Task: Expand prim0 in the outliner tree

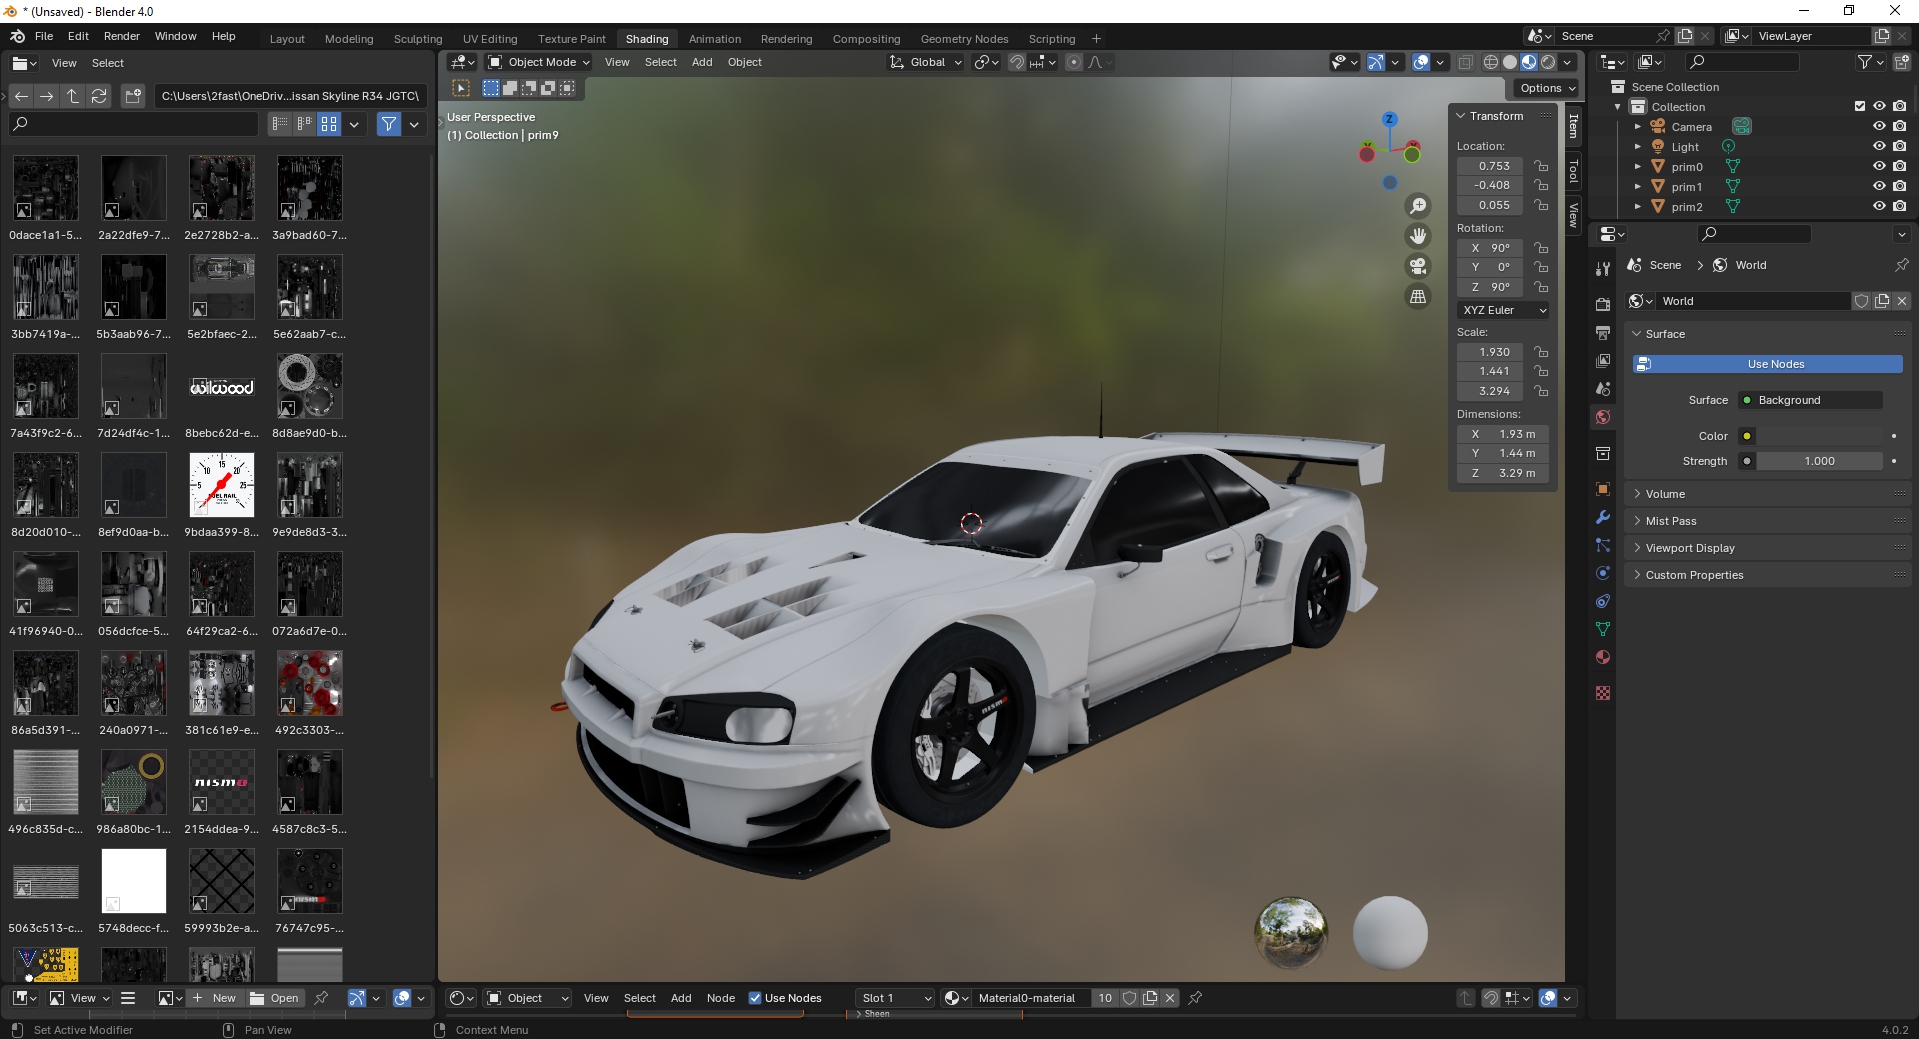Action: [1637, 166]
